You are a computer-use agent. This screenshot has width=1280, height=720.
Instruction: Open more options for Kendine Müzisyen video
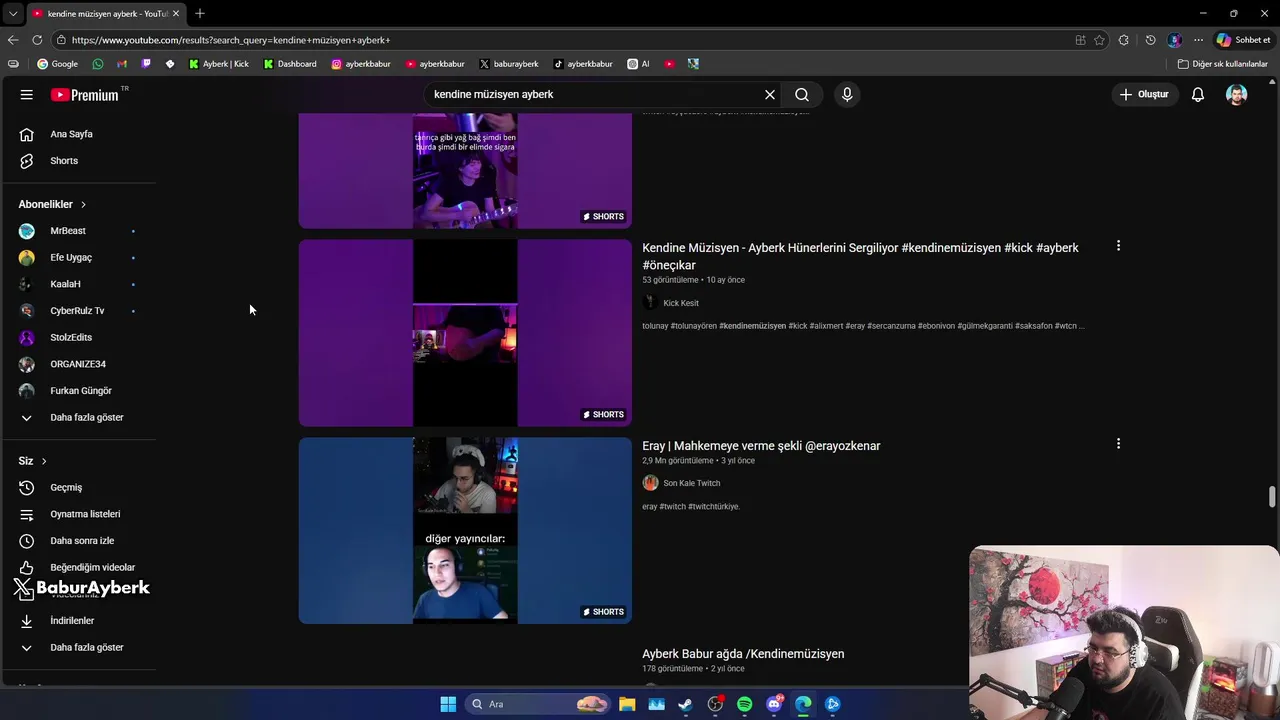pyautogui.click(x=1118, y=246)
